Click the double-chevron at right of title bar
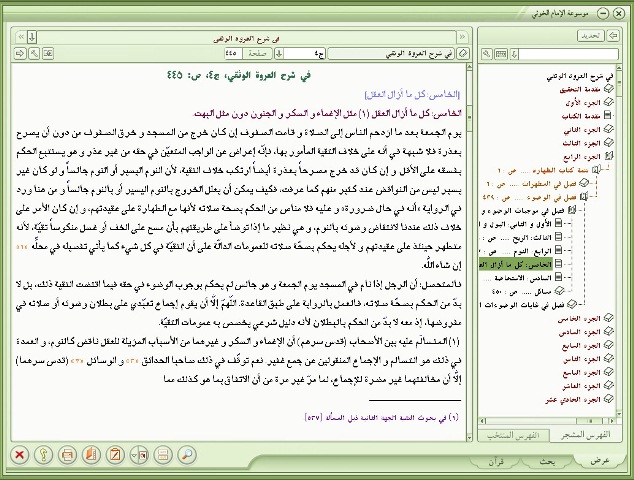This screenshot has width=634, height=480. (462, 38)
